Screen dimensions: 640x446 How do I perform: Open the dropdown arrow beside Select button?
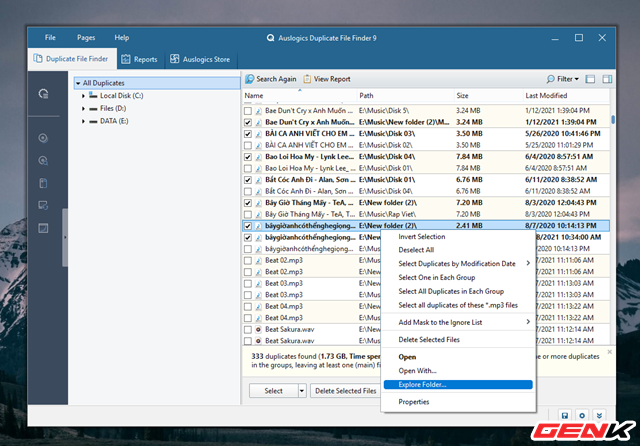(x=302, y=391)
